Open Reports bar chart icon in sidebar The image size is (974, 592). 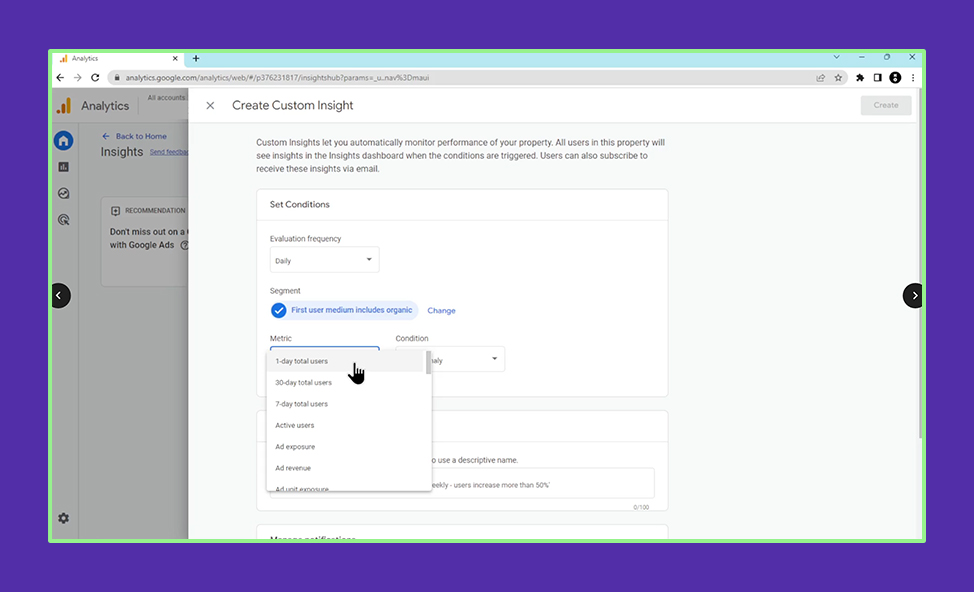(x=63, y=167)
